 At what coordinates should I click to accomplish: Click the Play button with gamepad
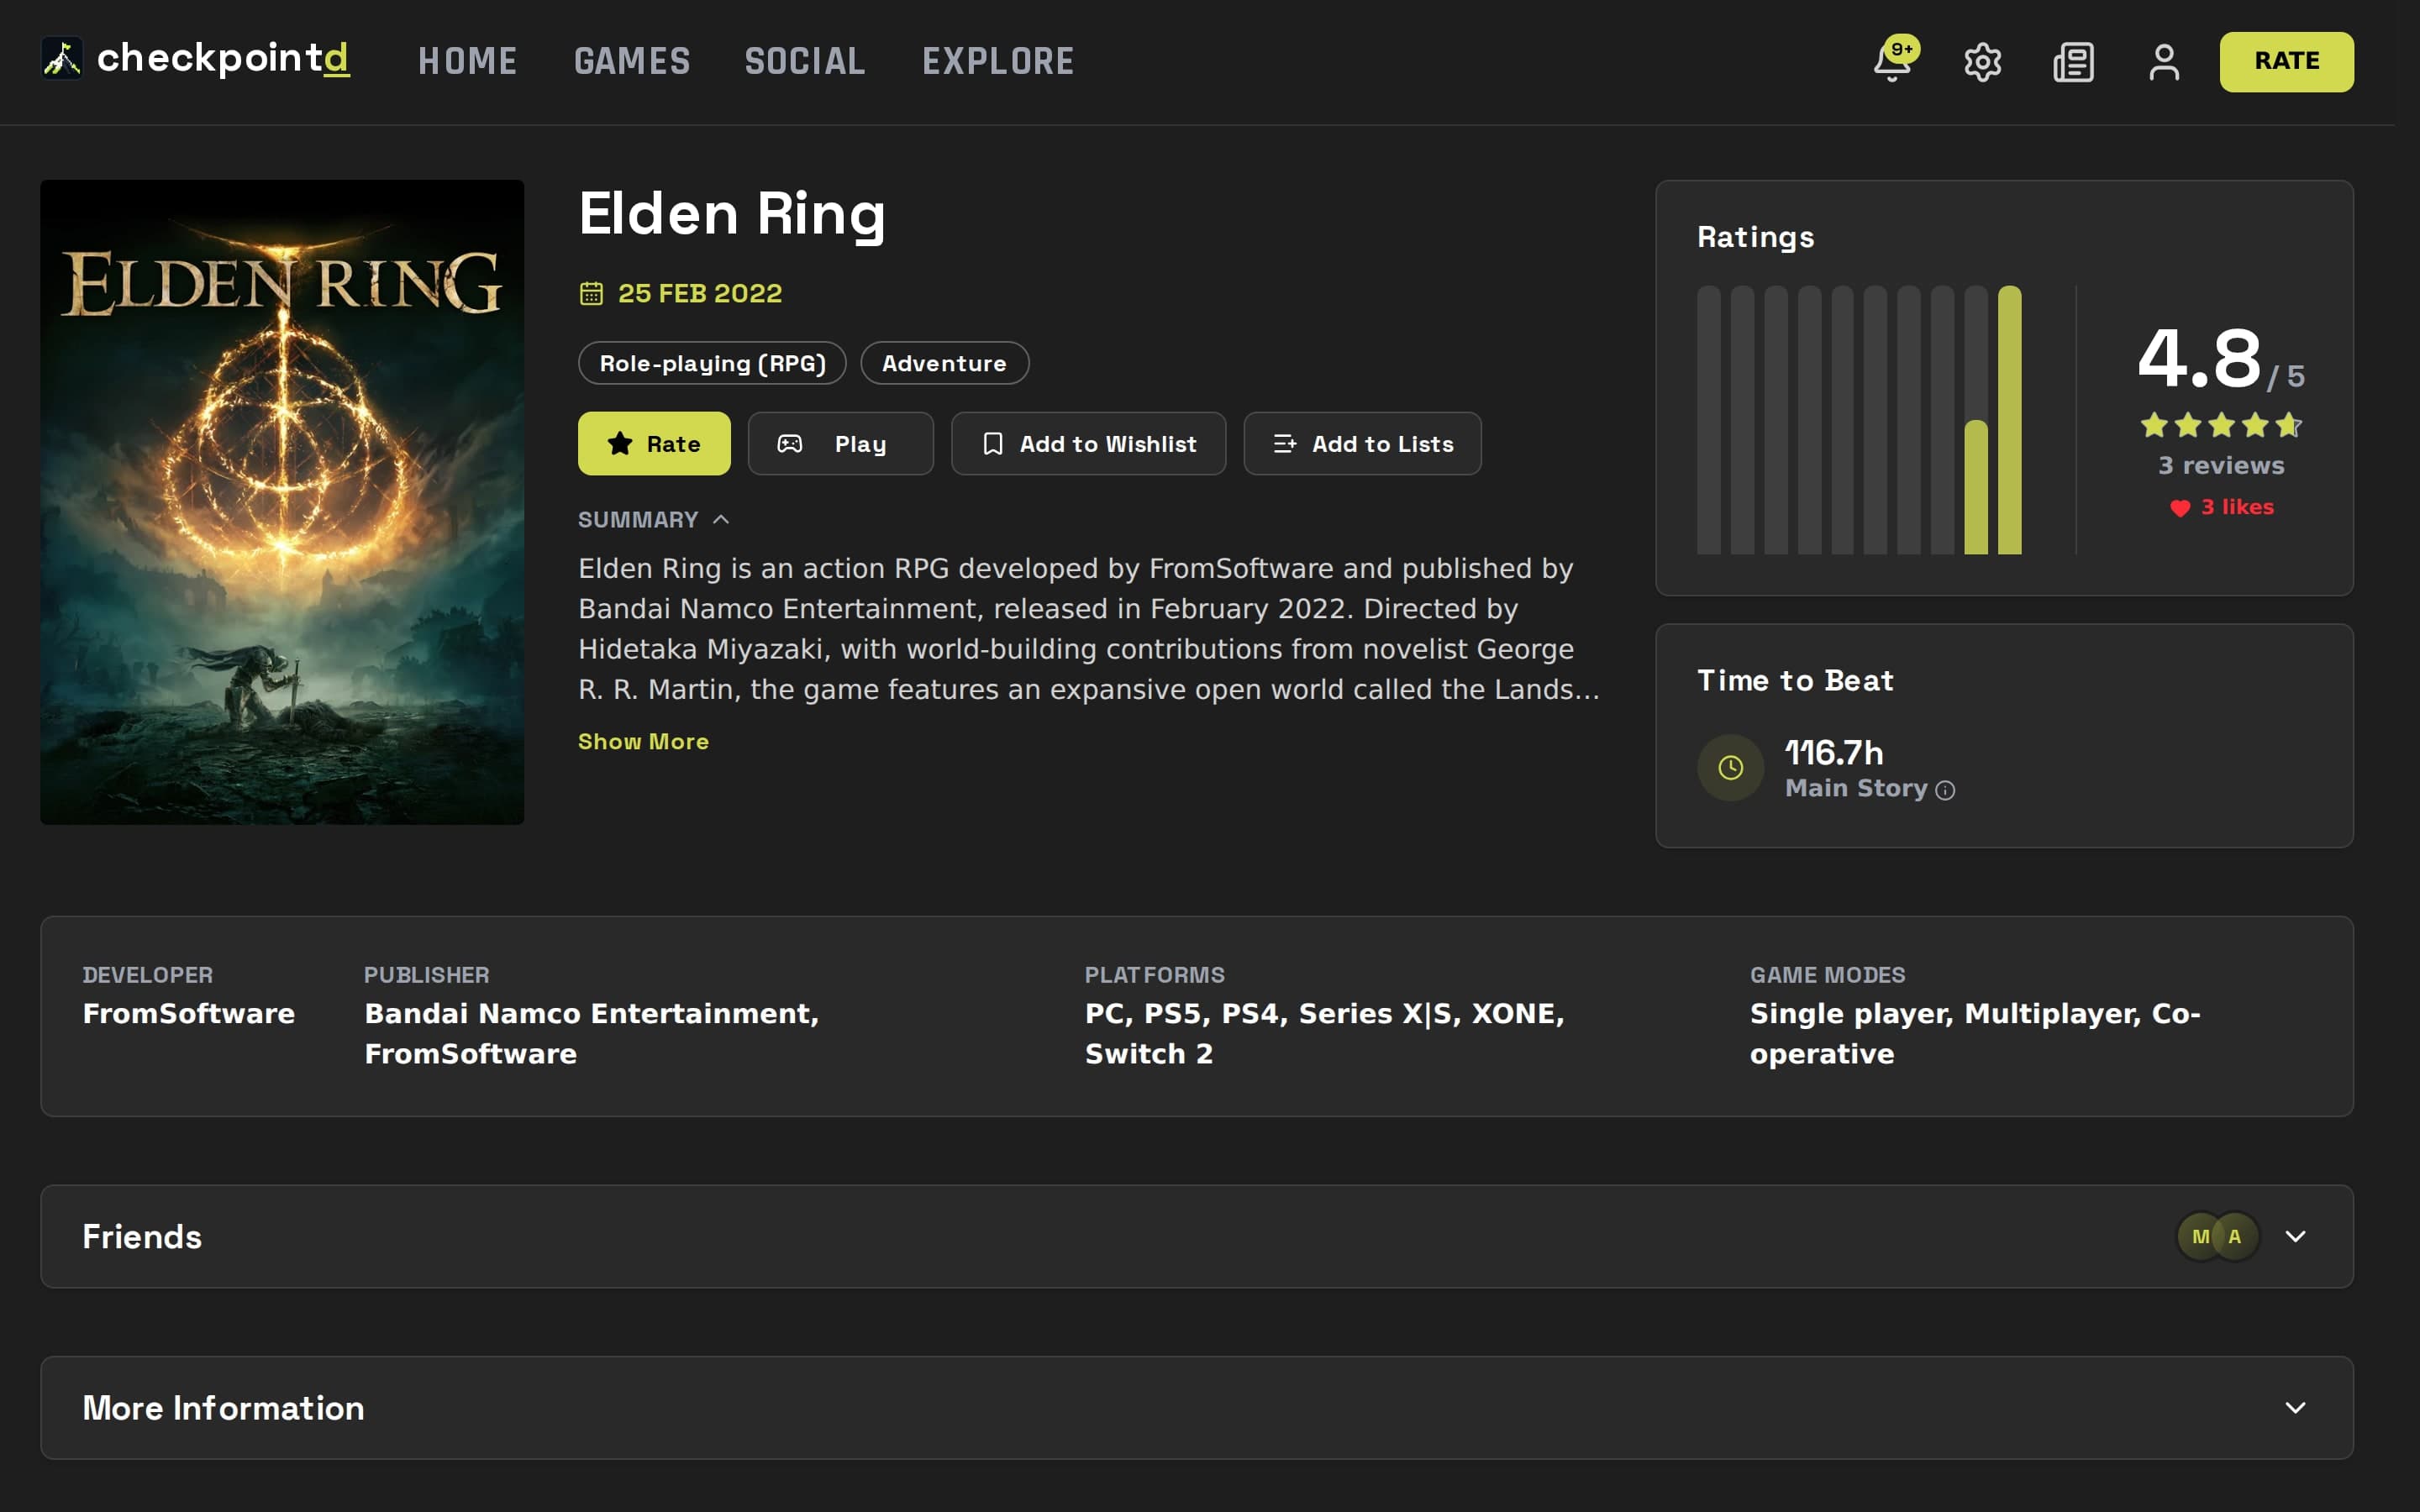(840, 443)
